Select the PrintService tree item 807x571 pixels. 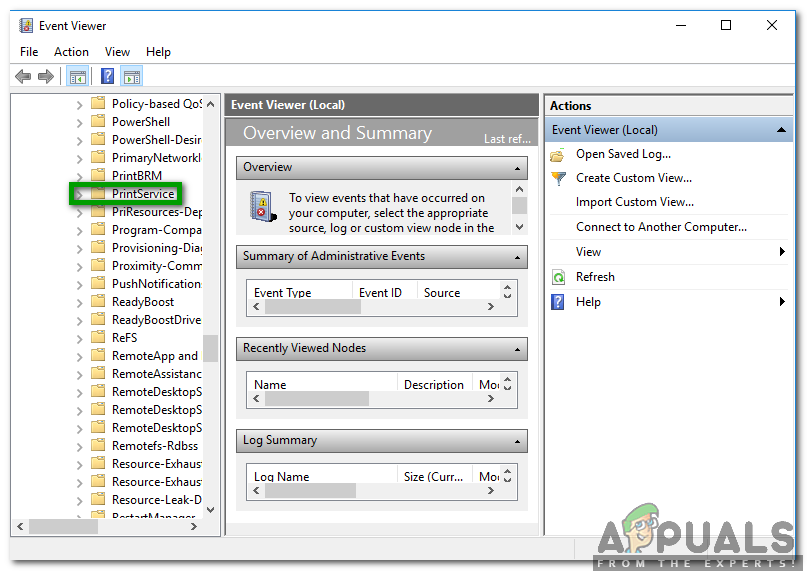143,194
